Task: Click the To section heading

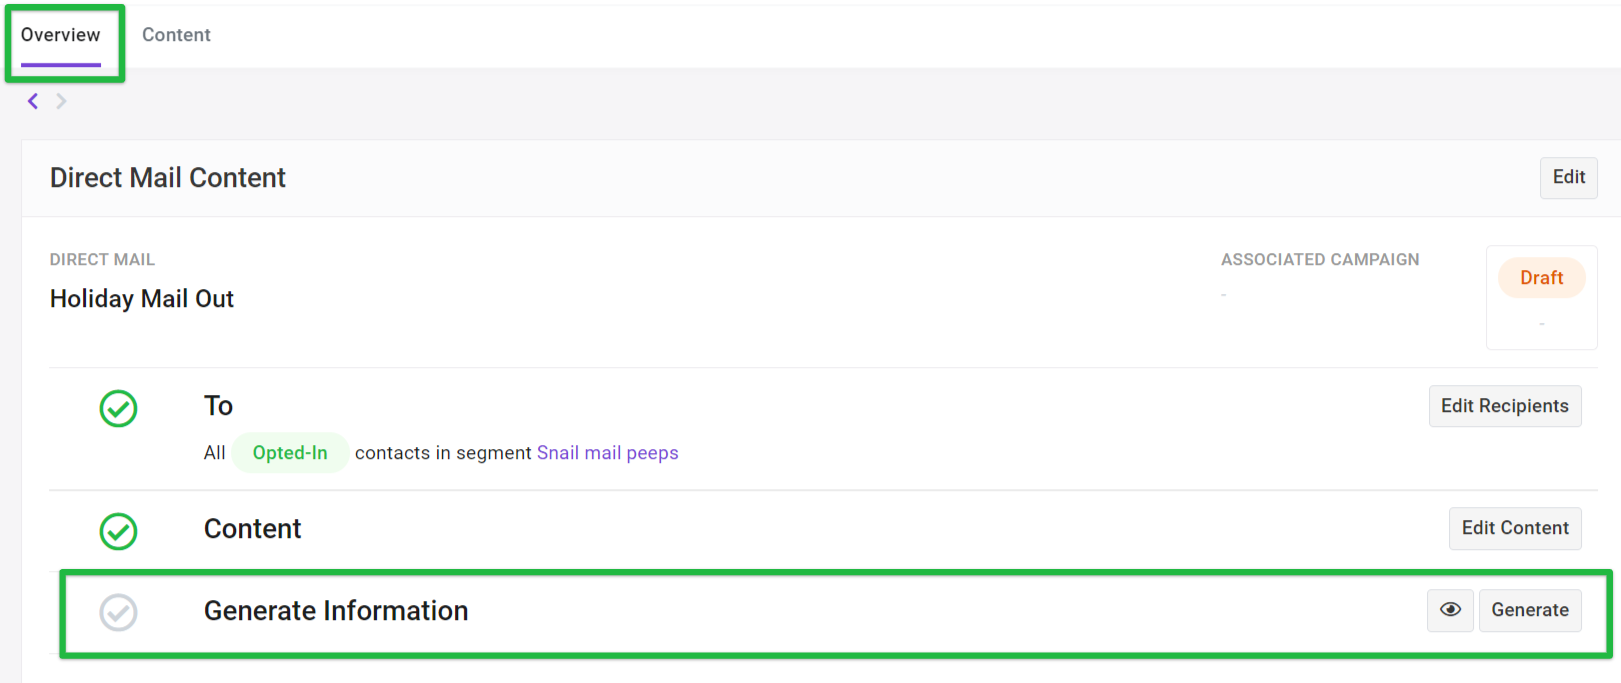Action: point(218,406)
